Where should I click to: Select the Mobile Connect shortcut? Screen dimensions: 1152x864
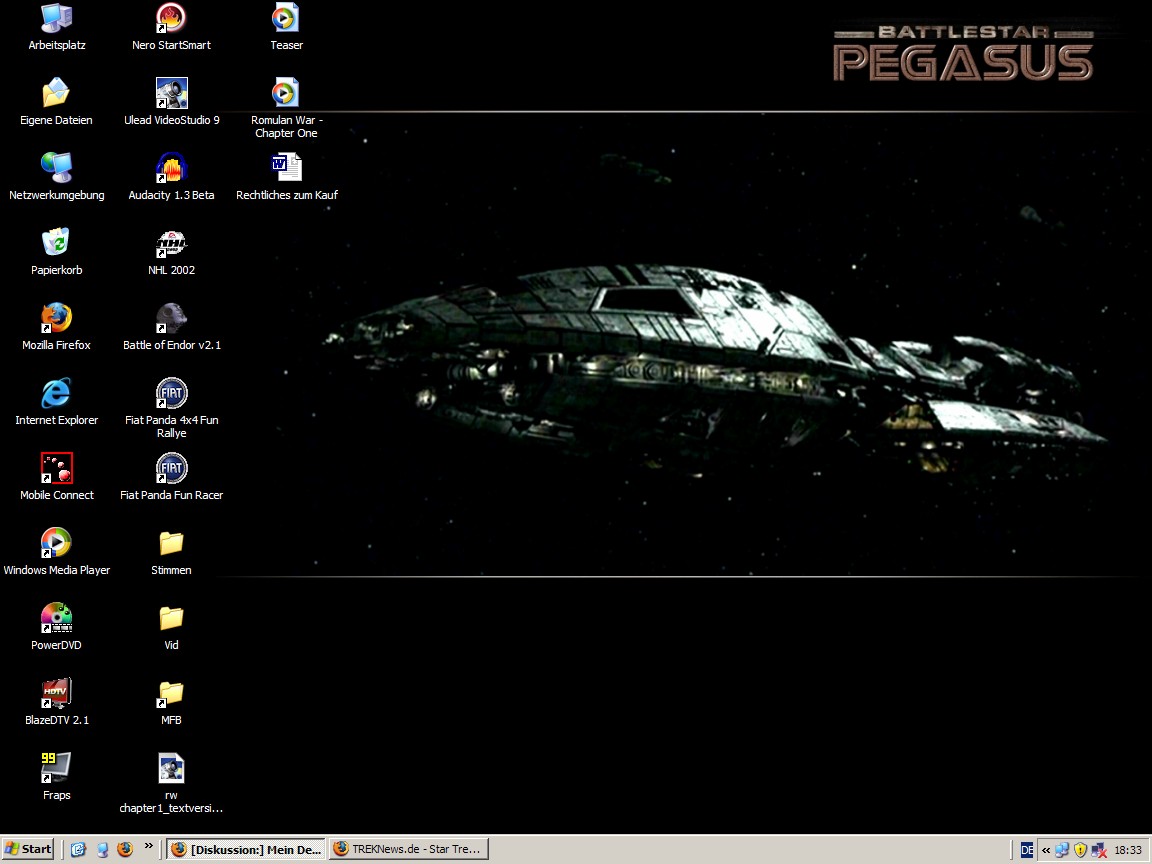pyautogui.click(x=56, y=468)
